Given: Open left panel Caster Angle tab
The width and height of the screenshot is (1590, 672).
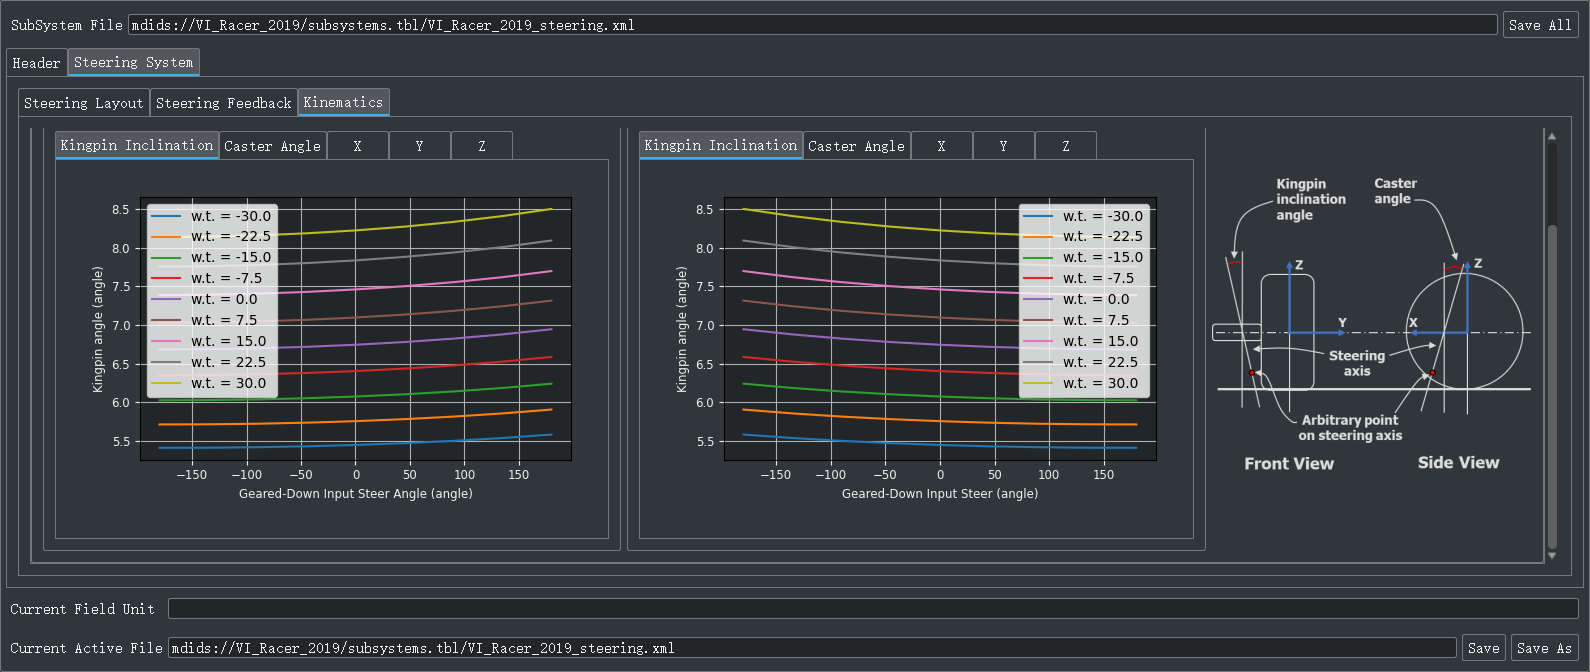Looking at the screenshot, I should (x=272, y=146).
